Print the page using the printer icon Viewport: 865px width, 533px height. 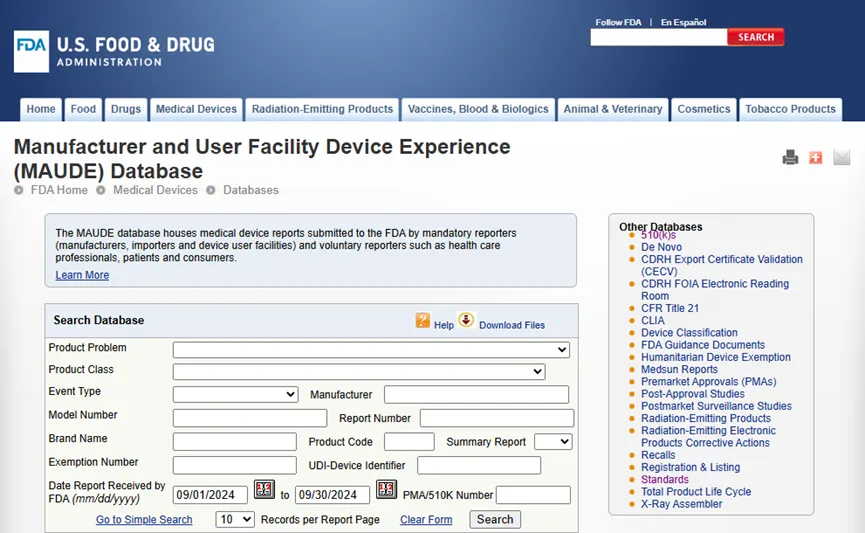pos(790,158)
